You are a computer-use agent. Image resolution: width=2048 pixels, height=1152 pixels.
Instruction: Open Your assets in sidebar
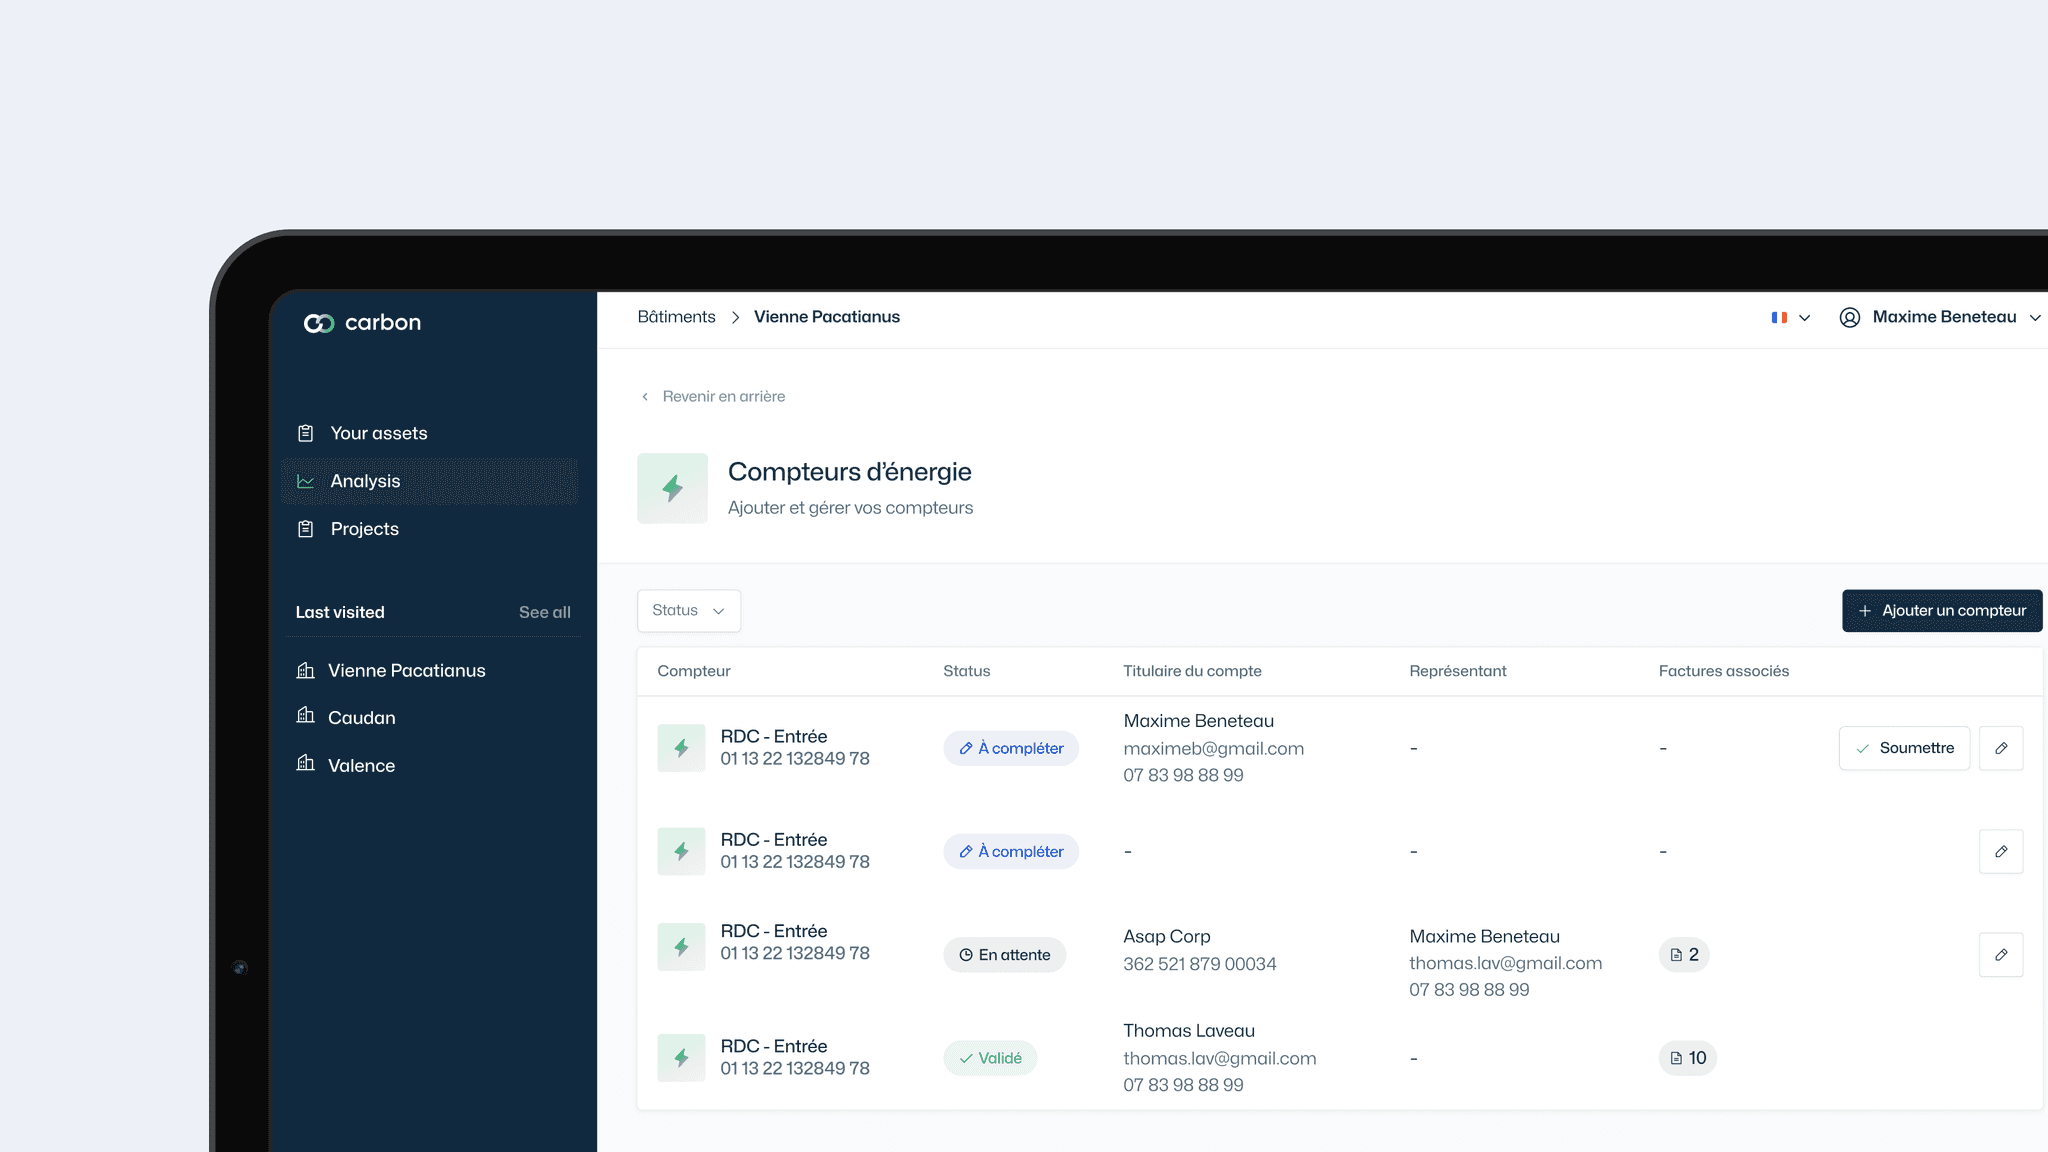click(x=378, y=433)
